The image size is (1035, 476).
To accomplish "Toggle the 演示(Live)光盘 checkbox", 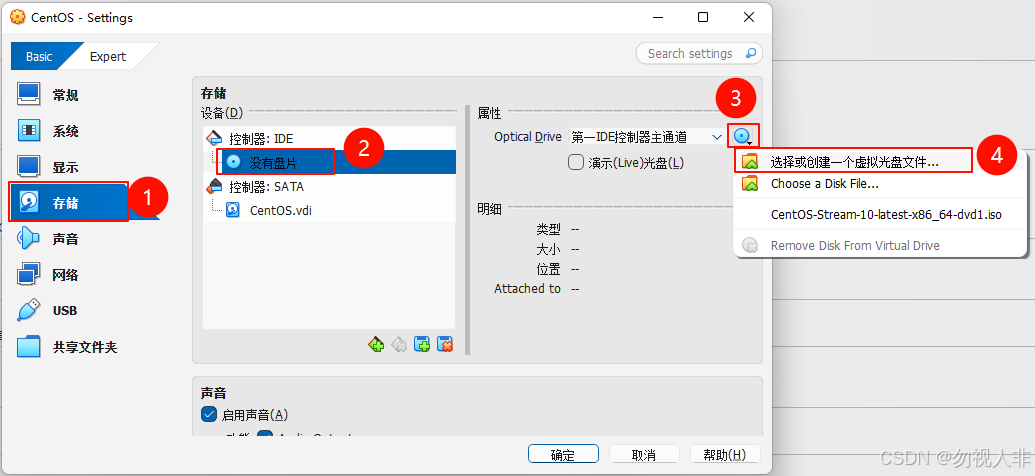I will (576, 162).
